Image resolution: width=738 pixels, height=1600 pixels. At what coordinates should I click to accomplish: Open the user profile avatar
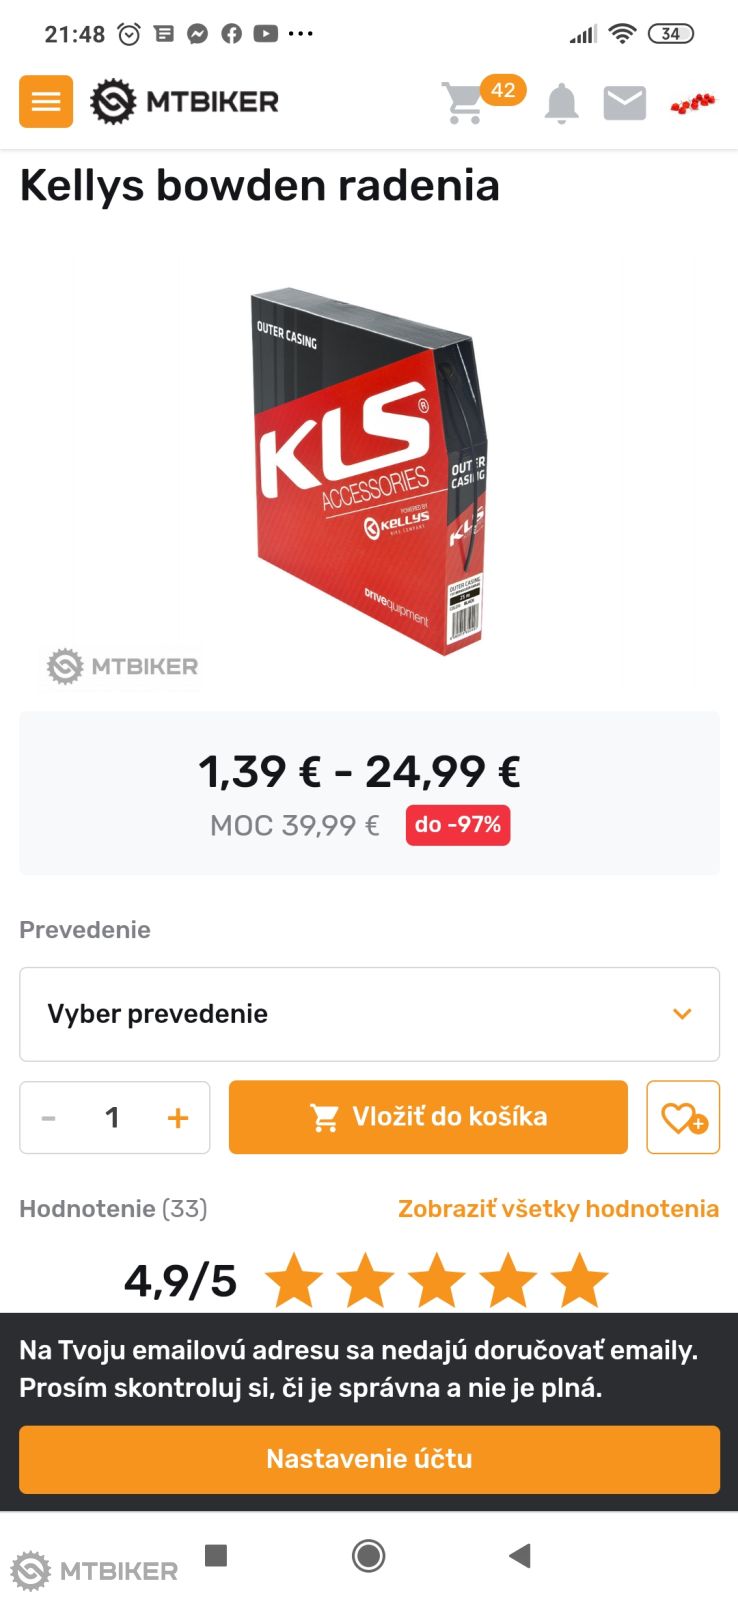[x=693, y=102]
